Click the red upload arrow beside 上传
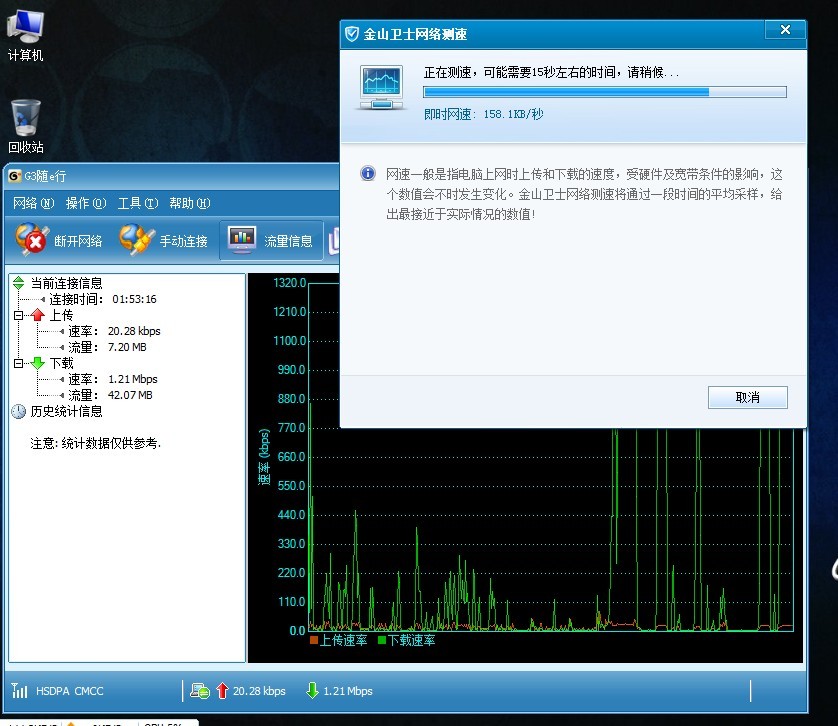This screenshot has width=838, height=726. click(x=37, y=315)
